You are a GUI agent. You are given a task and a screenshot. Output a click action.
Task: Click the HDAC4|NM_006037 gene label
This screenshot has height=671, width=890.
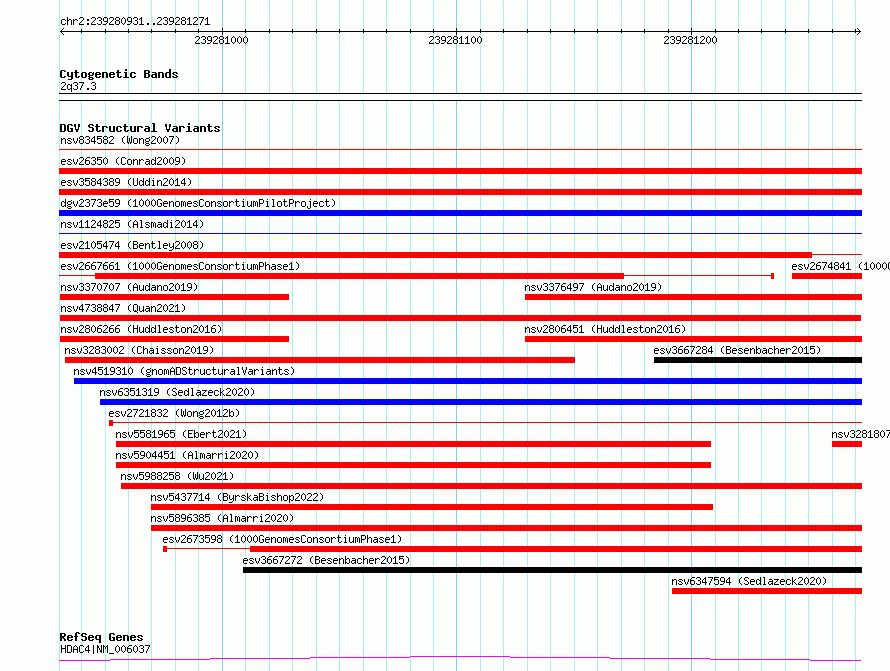point(105,649)
